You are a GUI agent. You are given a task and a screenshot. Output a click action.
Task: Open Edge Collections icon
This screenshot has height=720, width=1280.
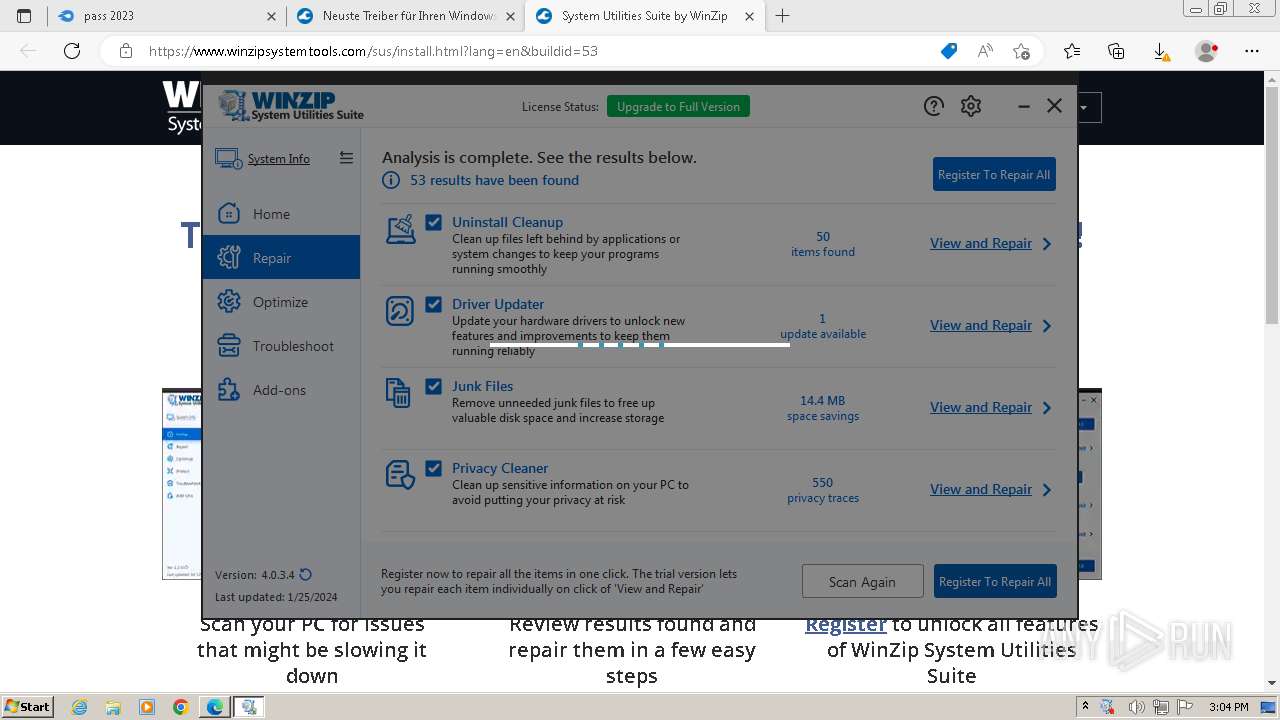(x=1116, y=51)
